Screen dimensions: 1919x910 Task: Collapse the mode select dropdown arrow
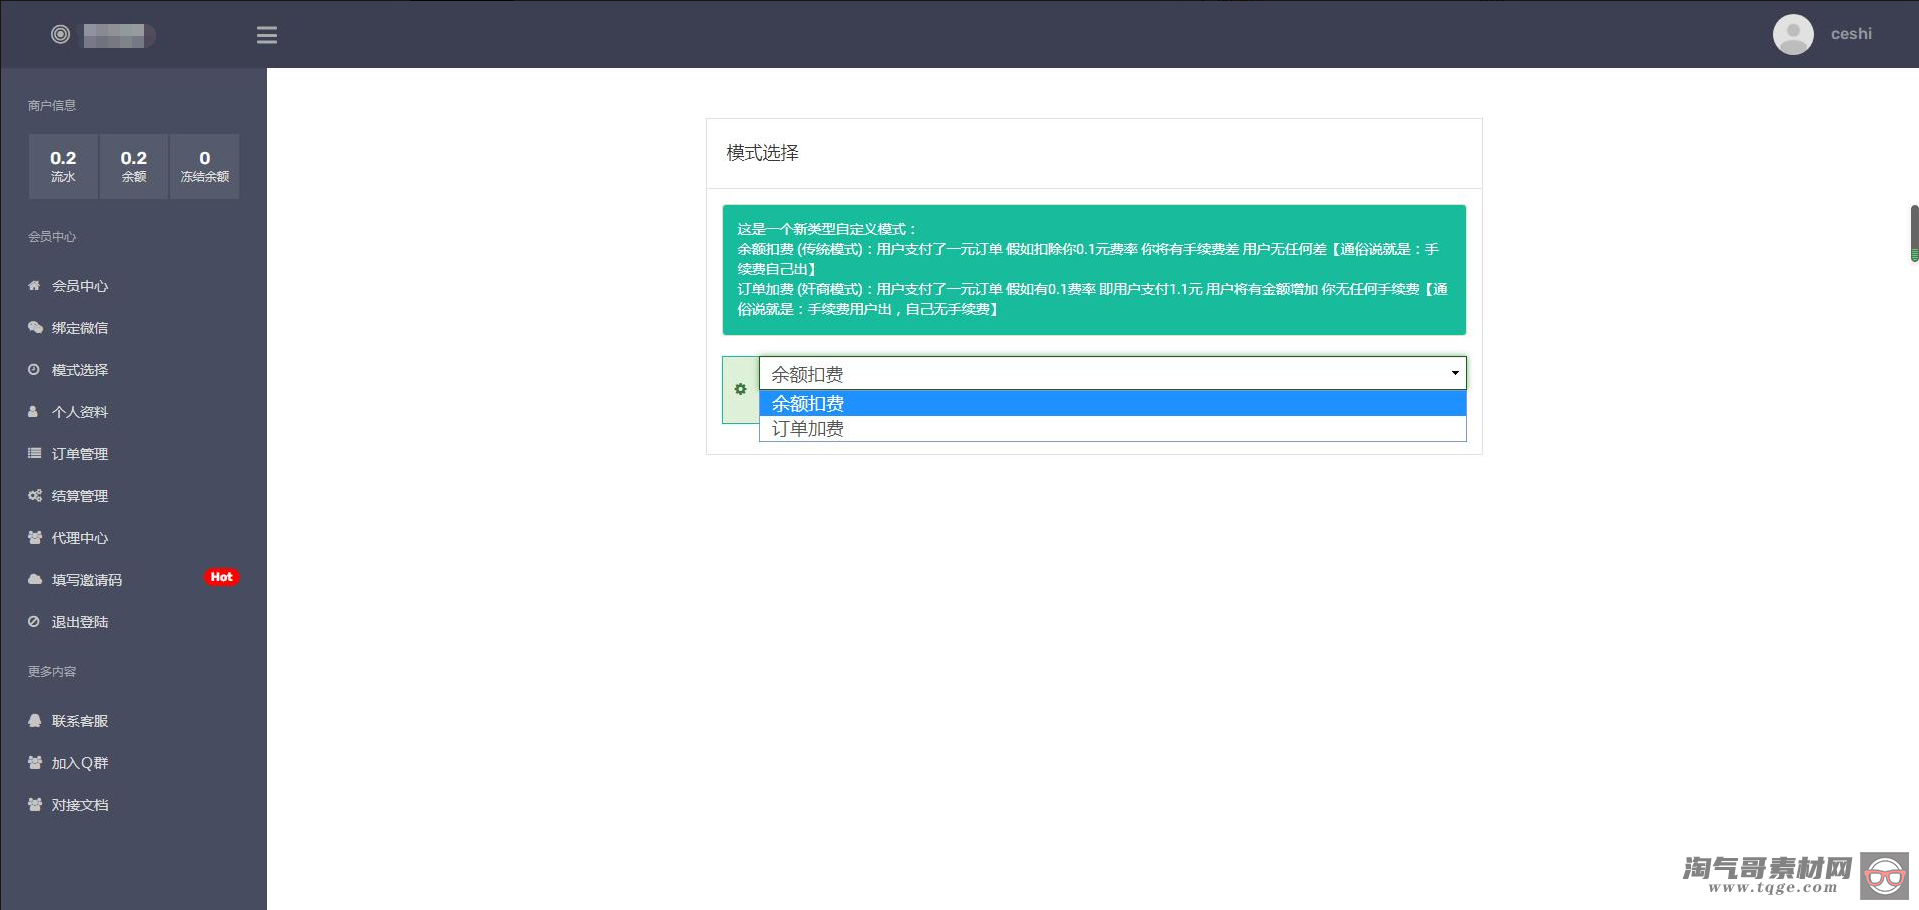point(1454,373)
